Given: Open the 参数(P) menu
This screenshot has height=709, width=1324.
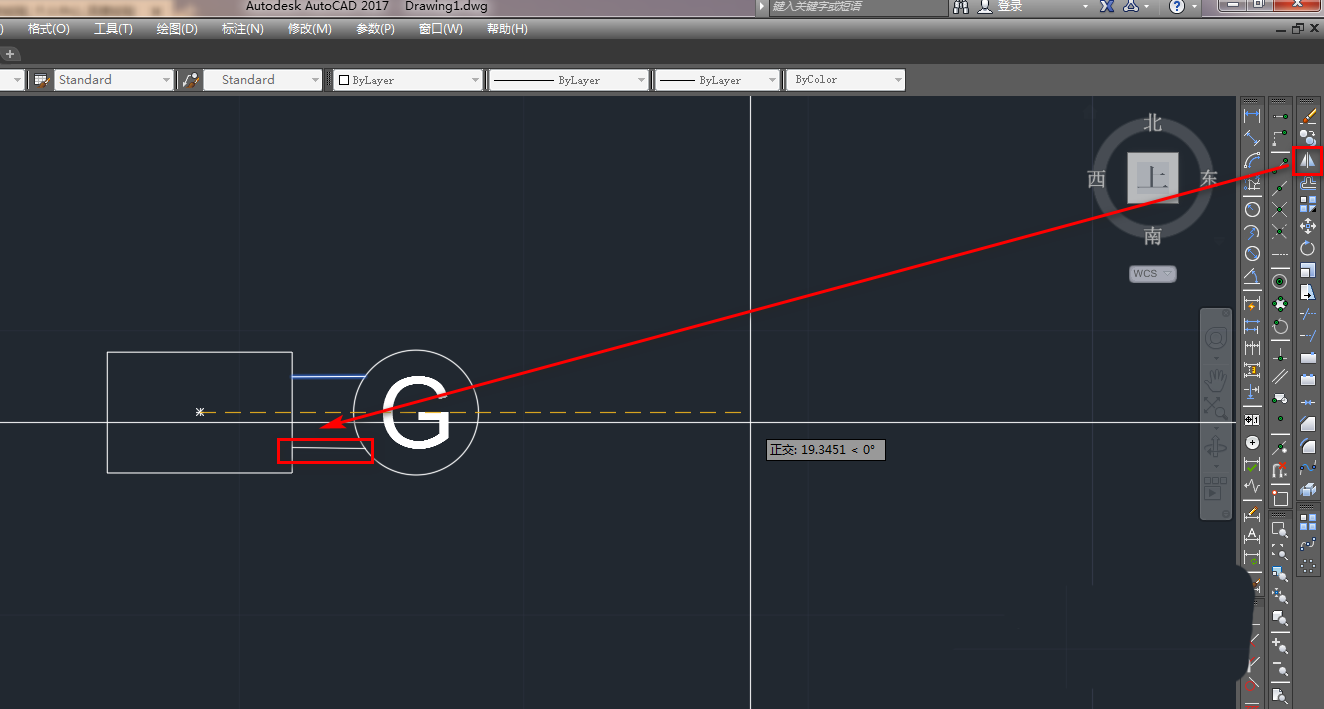Looking at the screenshot, I should [375, 29].
